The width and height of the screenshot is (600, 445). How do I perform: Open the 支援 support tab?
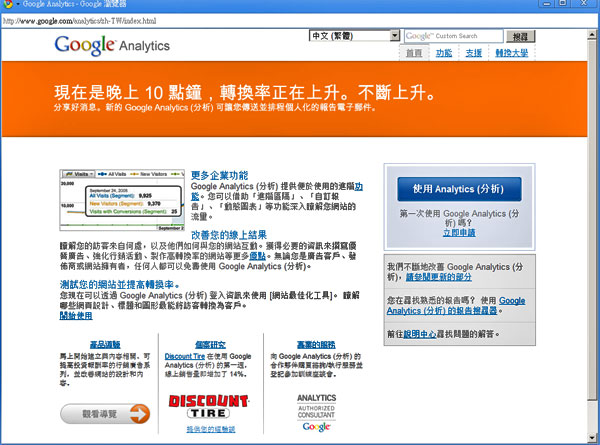pos(474,53)
